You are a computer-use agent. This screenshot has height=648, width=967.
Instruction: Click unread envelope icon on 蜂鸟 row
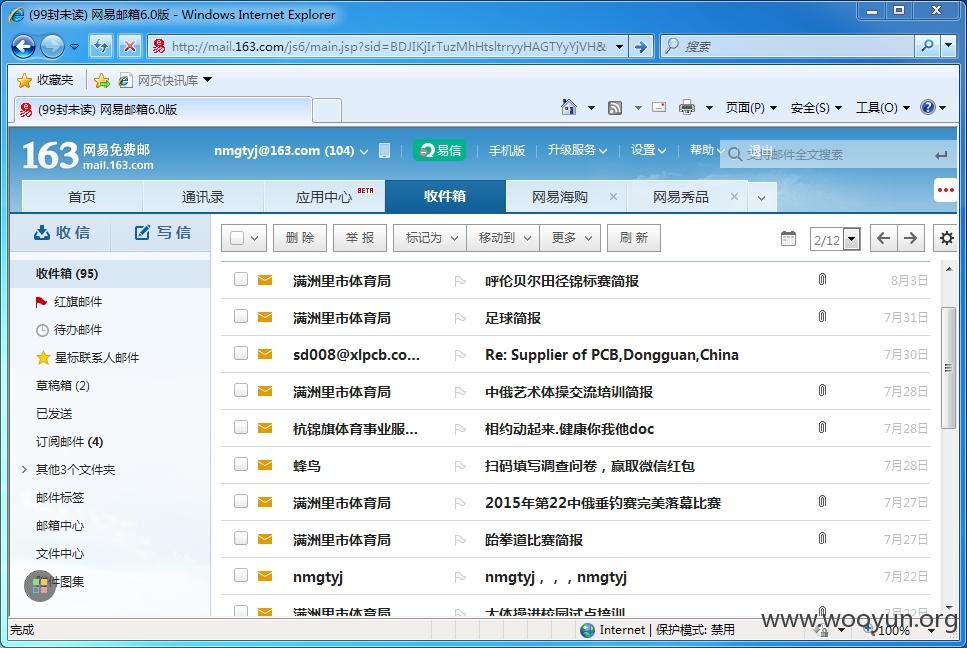click(x=265, y=465)
